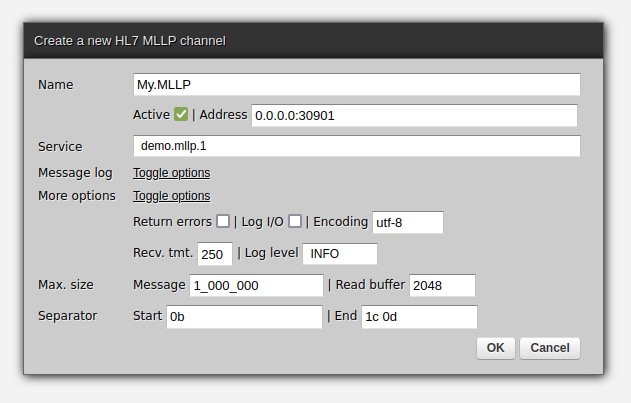Select the Service input demo.mllp.1
The width and height of the screenshot is (631, 403).
[356, 146]
